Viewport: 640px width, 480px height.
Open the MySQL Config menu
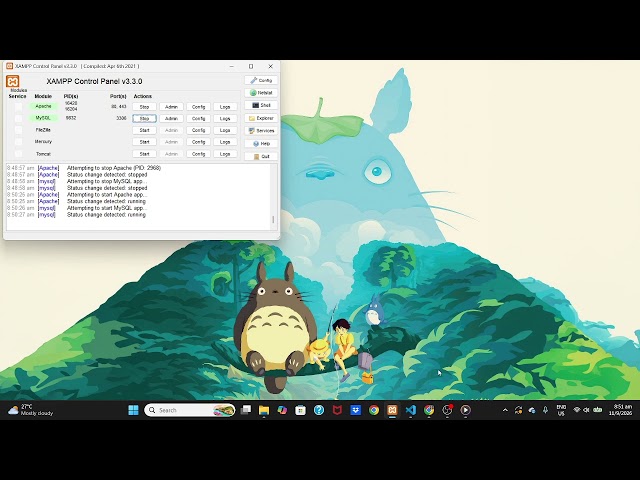tap(198, 118)
